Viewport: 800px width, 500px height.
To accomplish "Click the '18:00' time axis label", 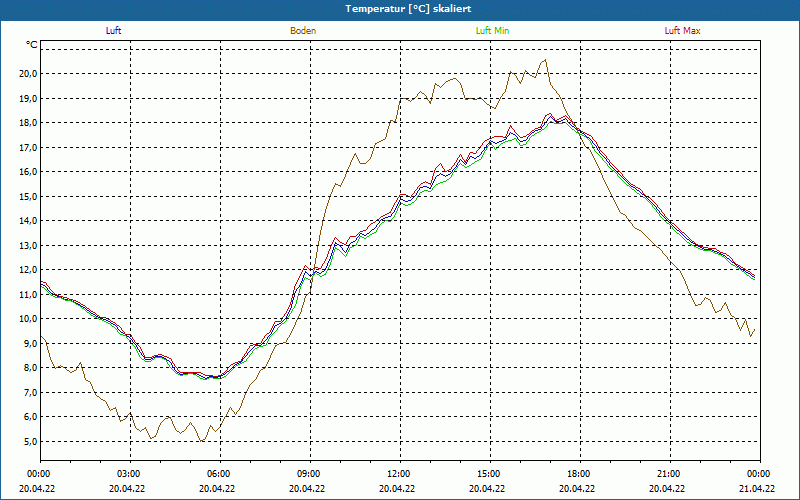I will click(x=577, y=474).
